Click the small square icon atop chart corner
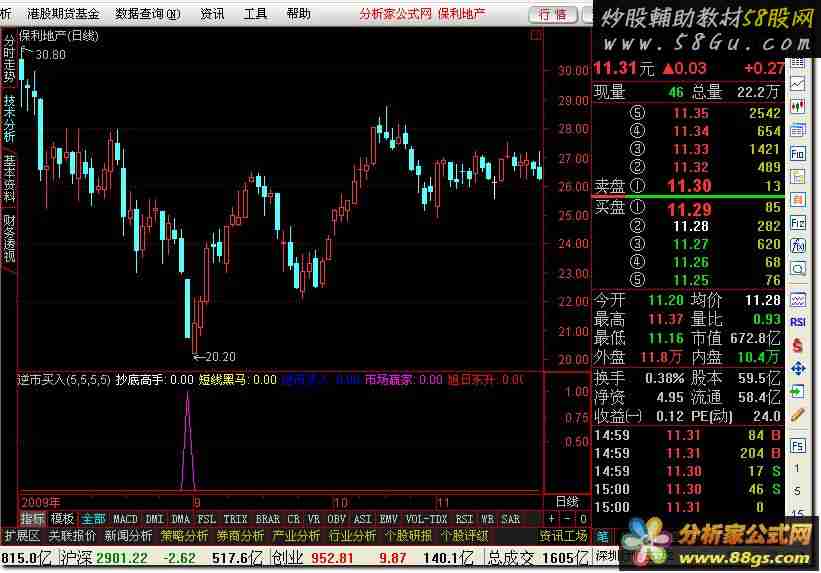This screenshot has height=573, width=821. (536, 36)
